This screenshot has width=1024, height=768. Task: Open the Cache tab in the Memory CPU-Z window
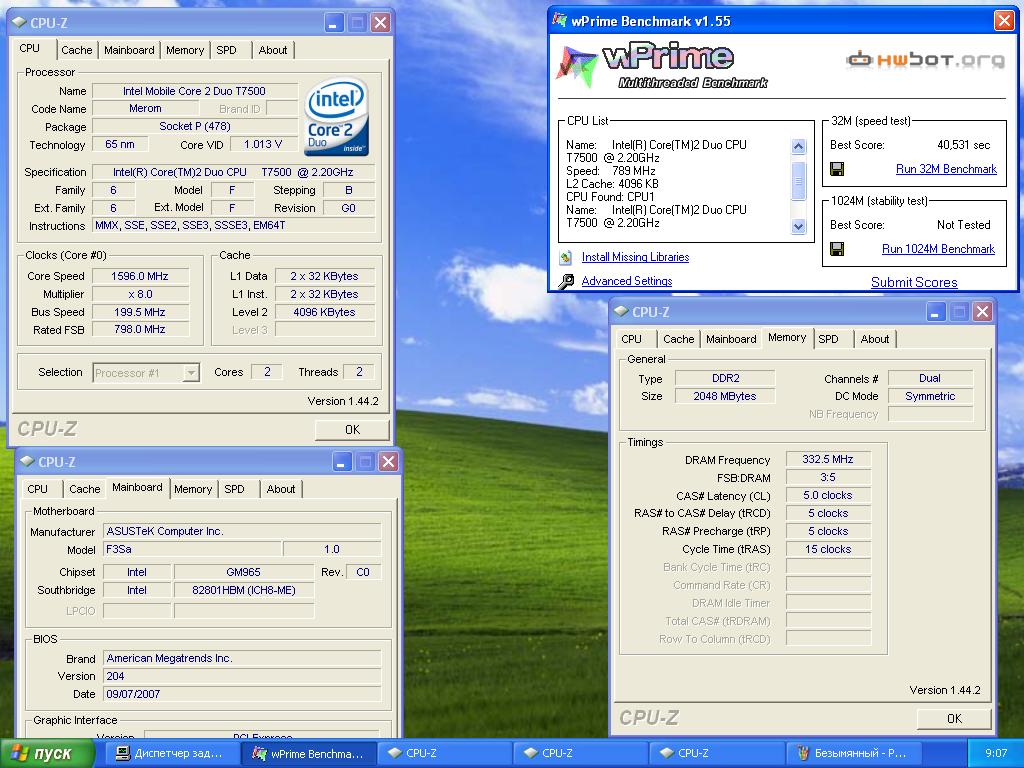(x=679, y=339)
